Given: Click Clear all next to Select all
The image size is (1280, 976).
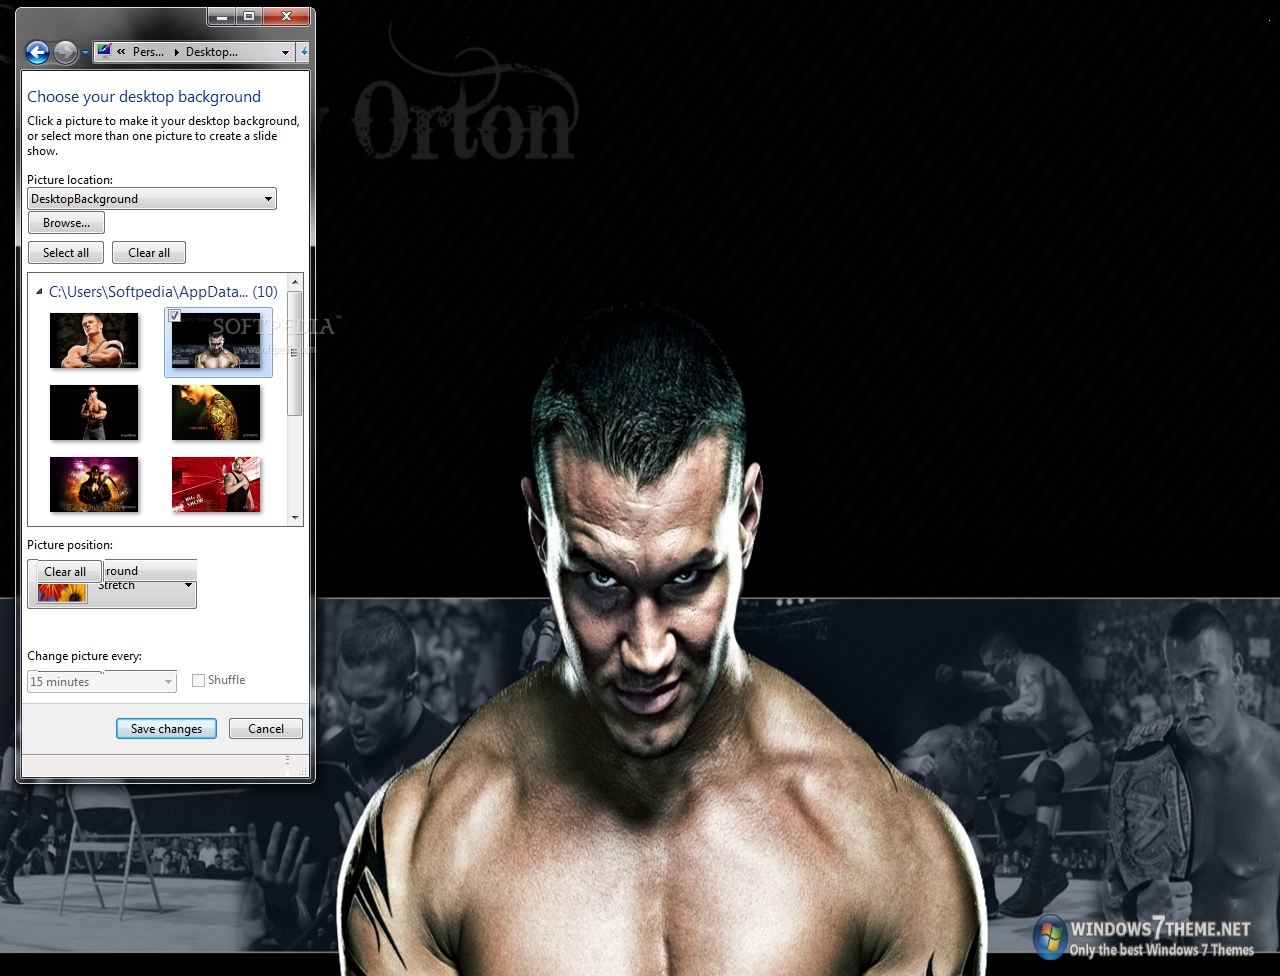Looking at the screenshot, I should 149,253.
